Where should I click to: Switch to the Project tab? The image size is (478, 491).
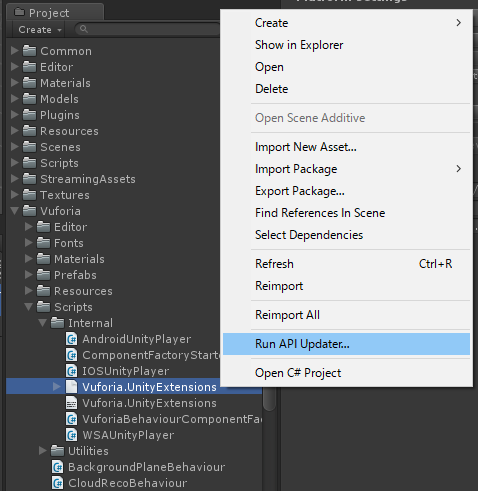[55, 13]
